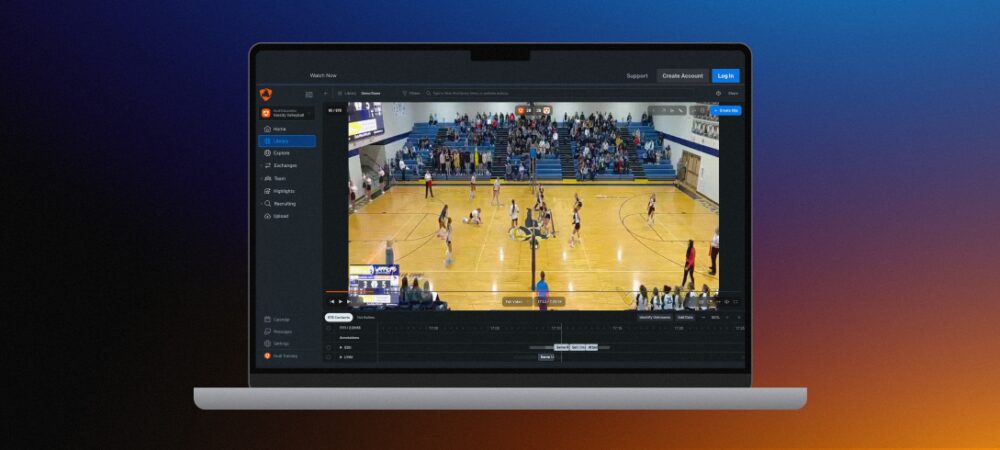1000x450 pixels.
Task: Play the video
Action: (x=341, y=301)
